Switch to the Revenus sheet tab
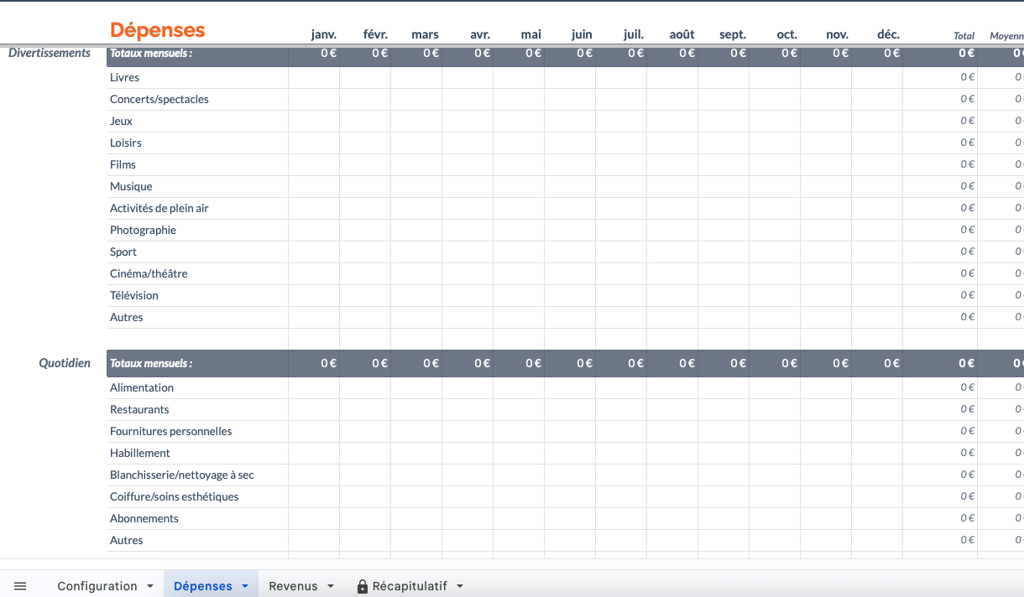Screen dimensions: 1024x597 point(293,586)
